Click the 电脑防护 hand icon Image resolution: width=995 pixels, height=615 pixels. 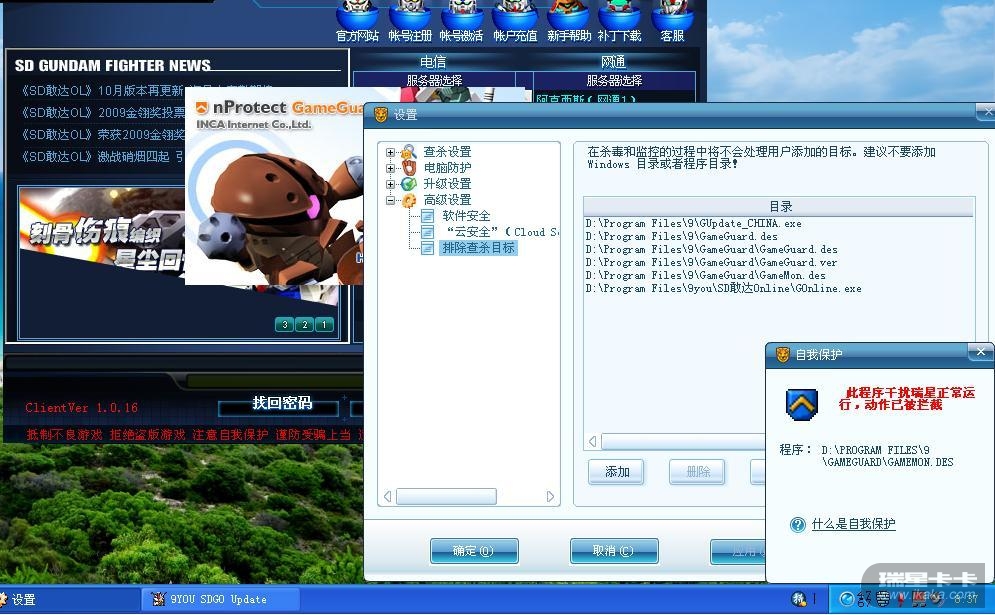(409, 168)
